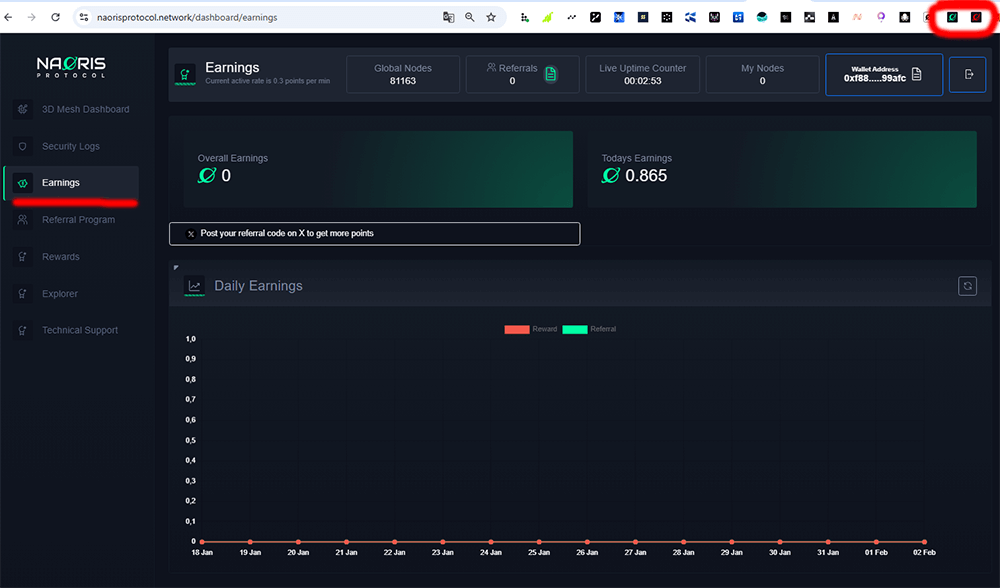Screen dimensions: 1000x588
Task: Click the people icon beside Referral Program
Action: [22, 220]
